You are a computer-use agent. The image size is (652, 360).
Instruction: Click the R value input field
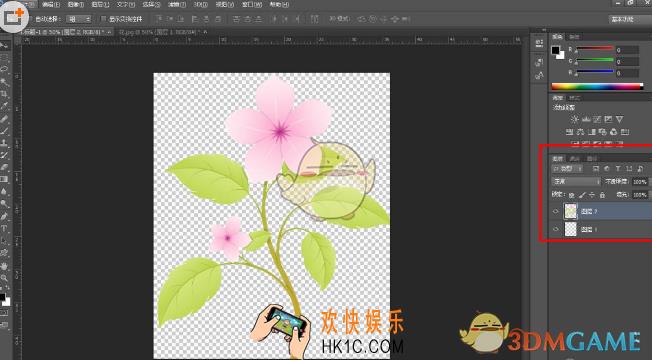[x=627, y=50]
